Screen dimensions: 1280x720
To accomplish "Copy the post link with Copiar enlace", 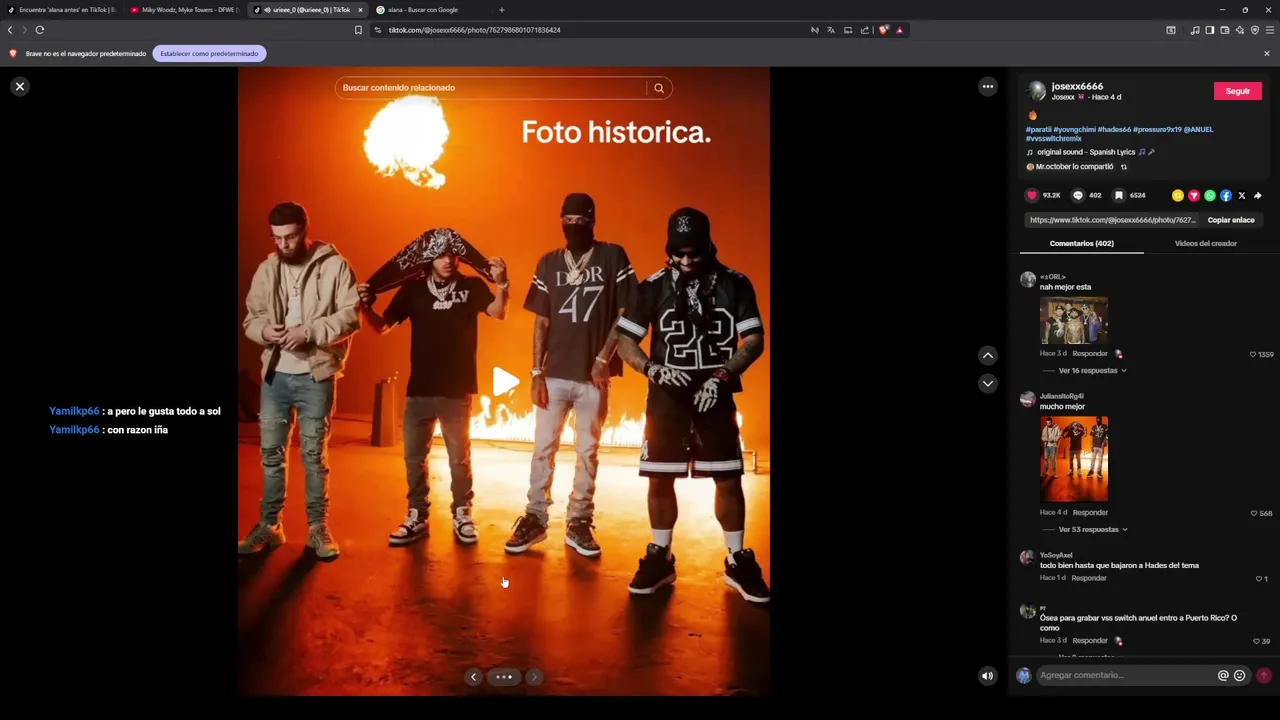I will pos(1231,220).
